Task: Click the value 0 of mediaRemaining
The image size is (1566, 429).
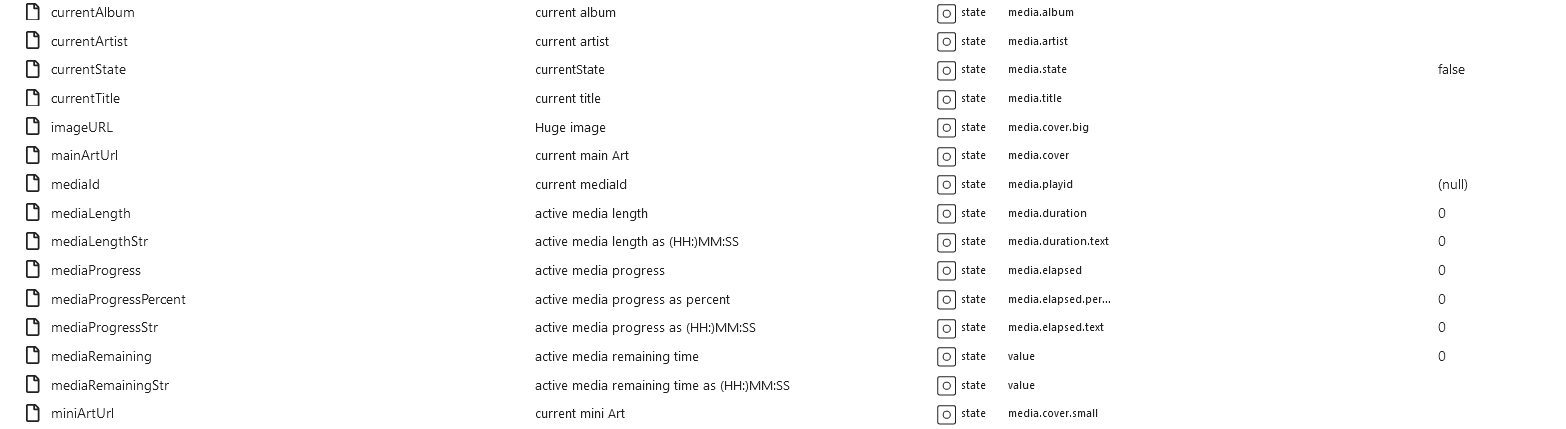Action: tap(1441, 357)
